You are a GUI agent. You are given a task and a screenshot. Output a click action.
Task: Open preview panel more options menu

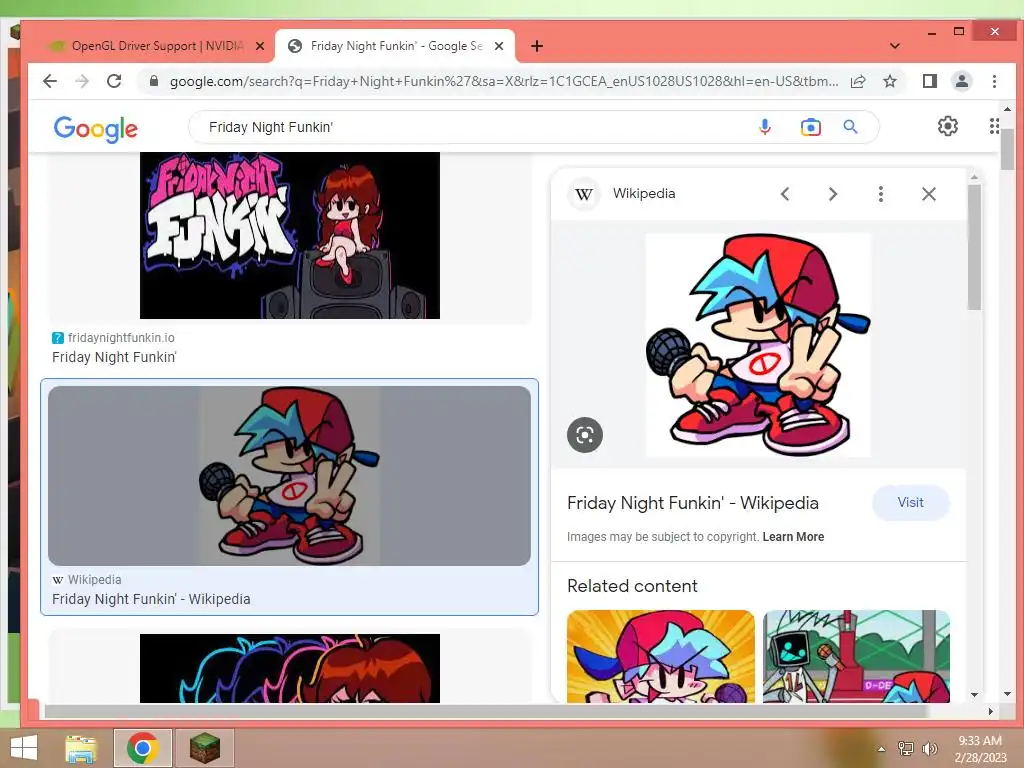[880, 194]
